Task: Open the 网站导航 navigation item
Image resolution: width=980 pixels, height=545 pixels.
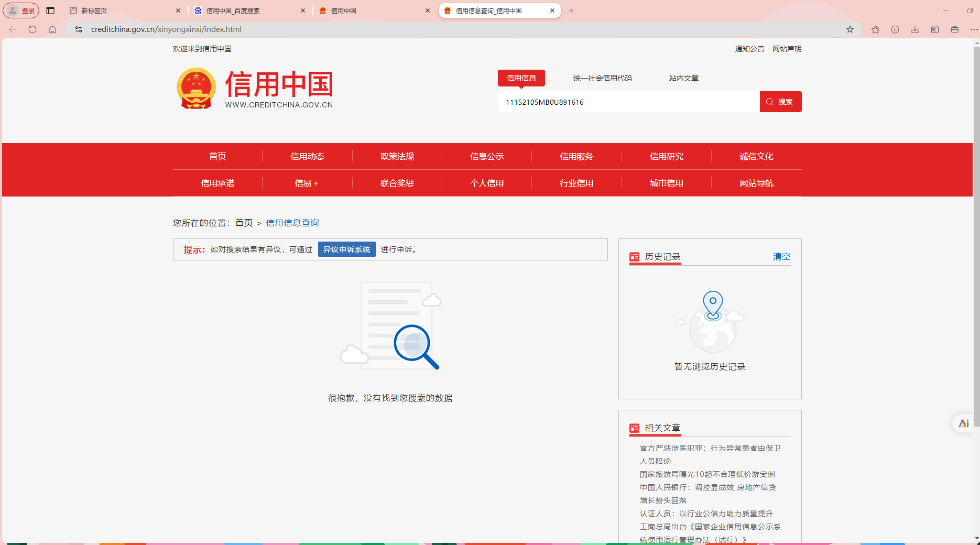Action: pos(756,183)
